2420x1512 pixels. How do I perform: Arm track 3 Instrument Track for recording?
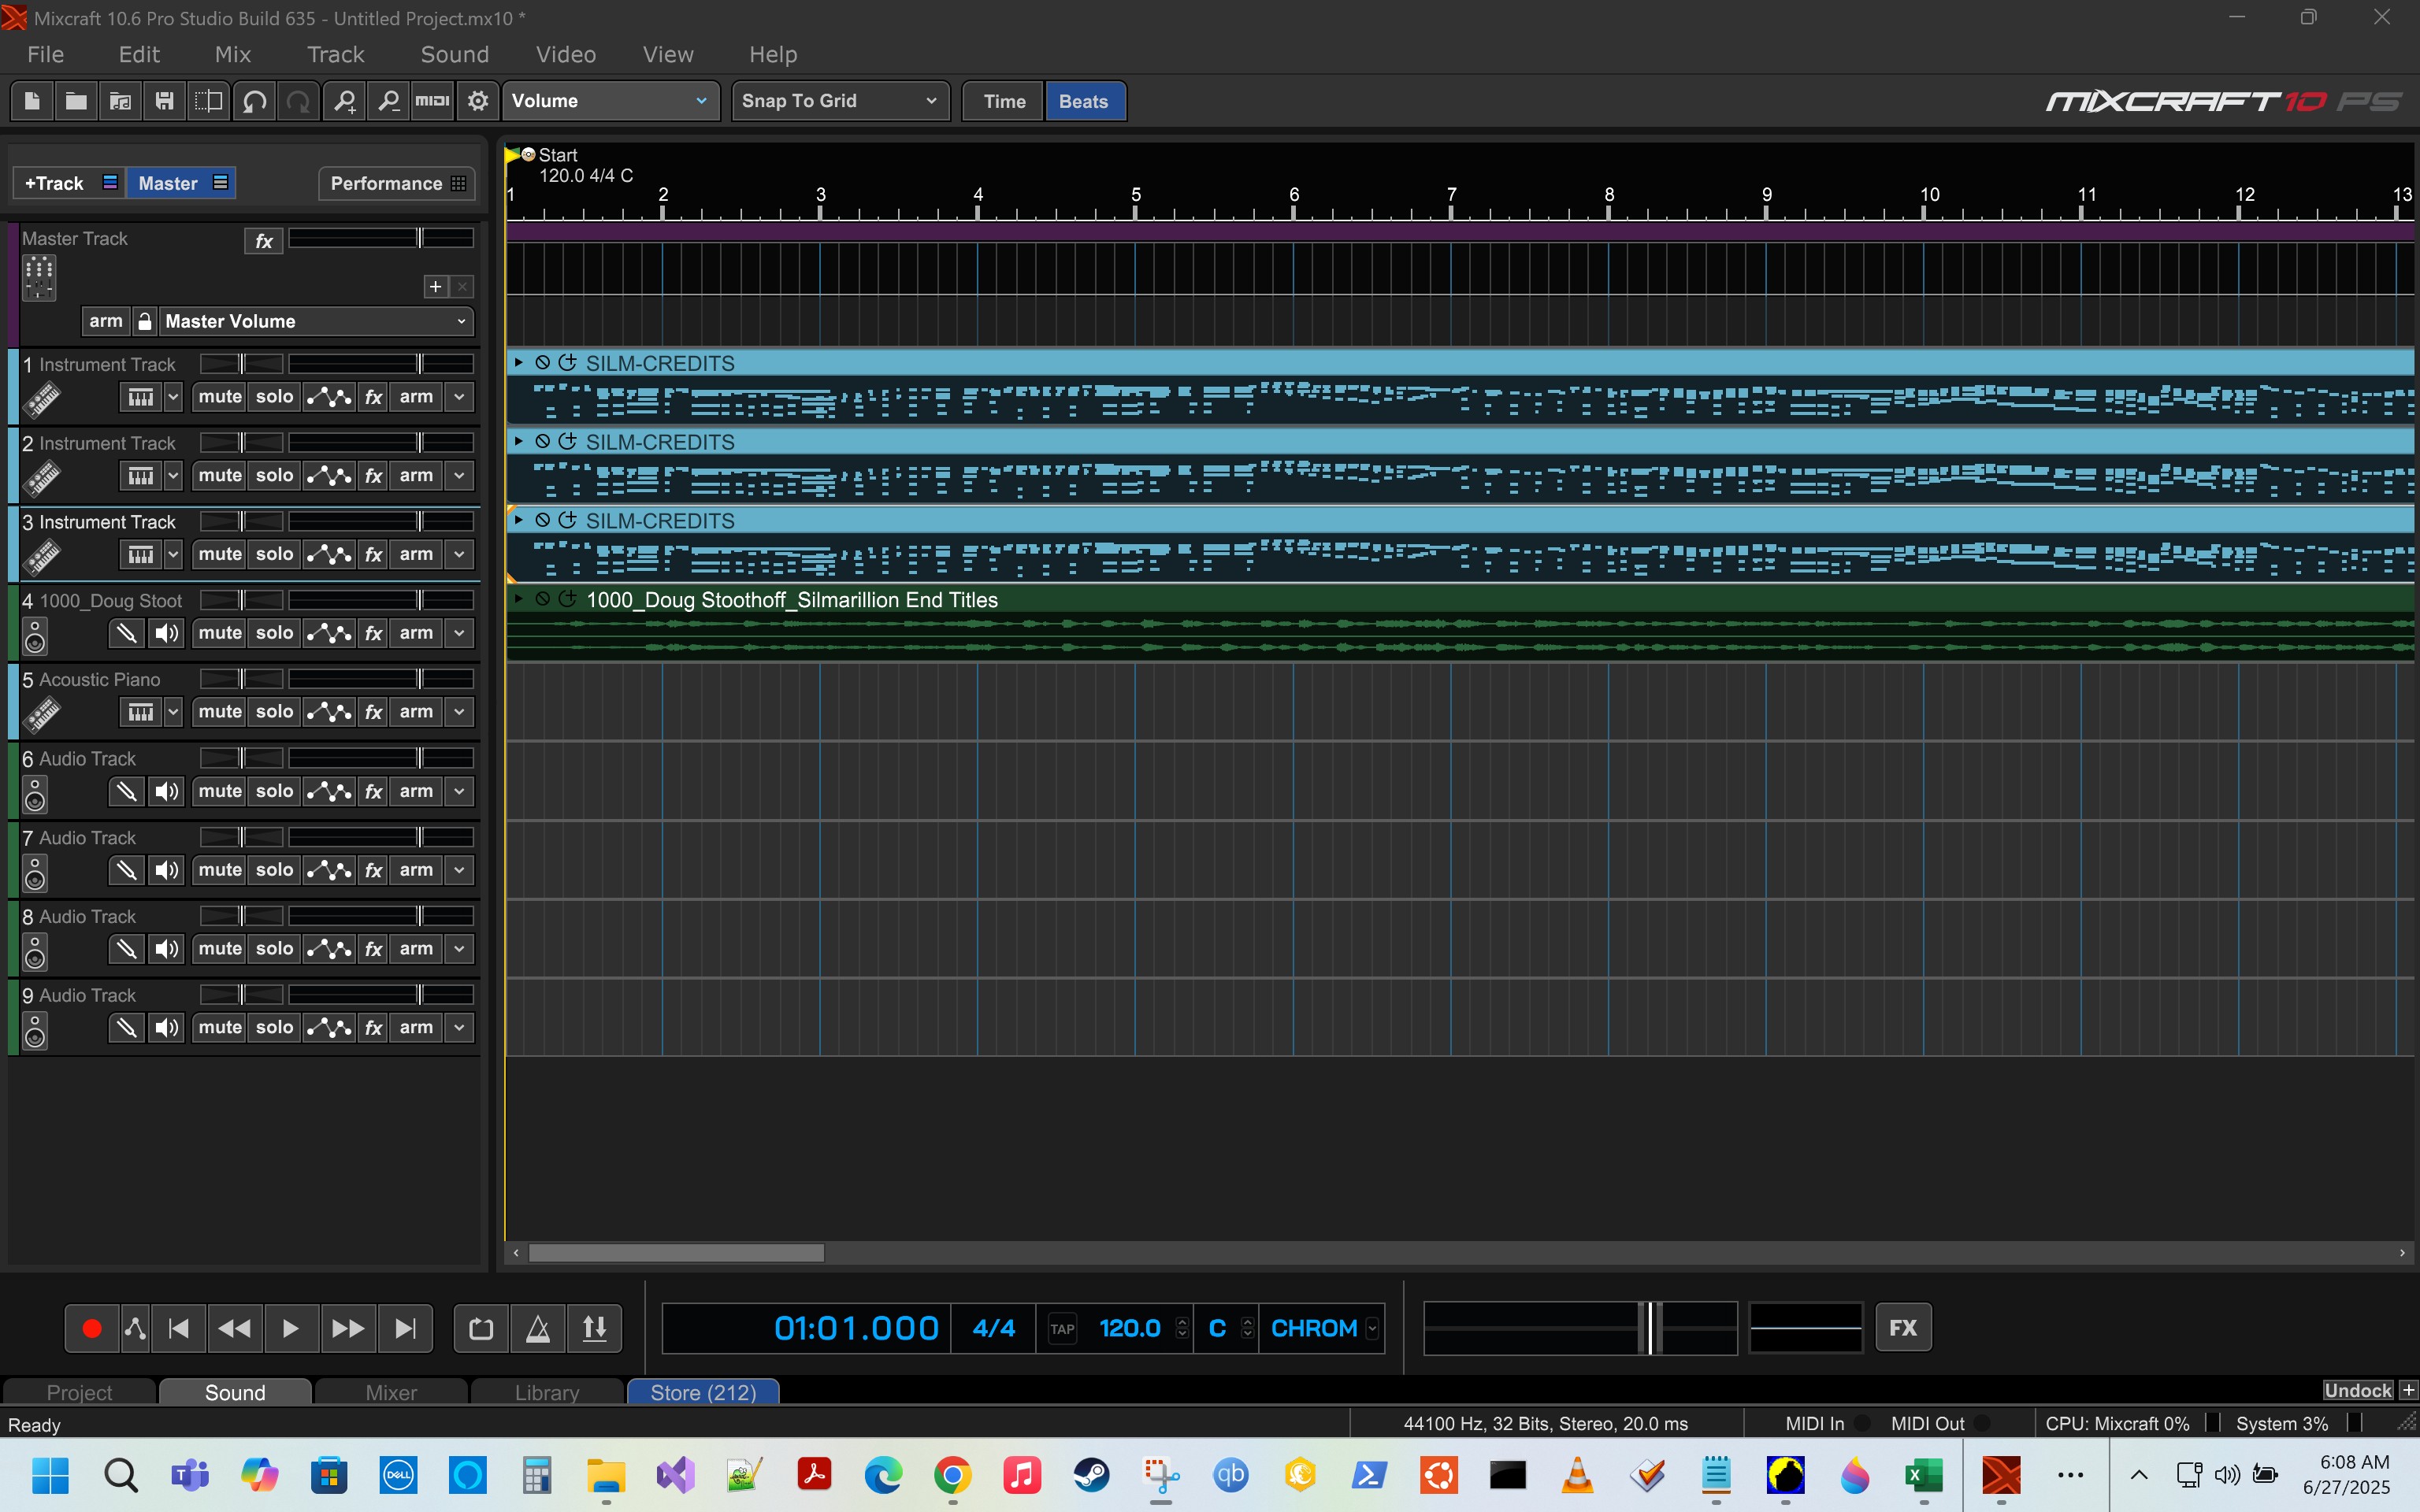pos(416,554)
